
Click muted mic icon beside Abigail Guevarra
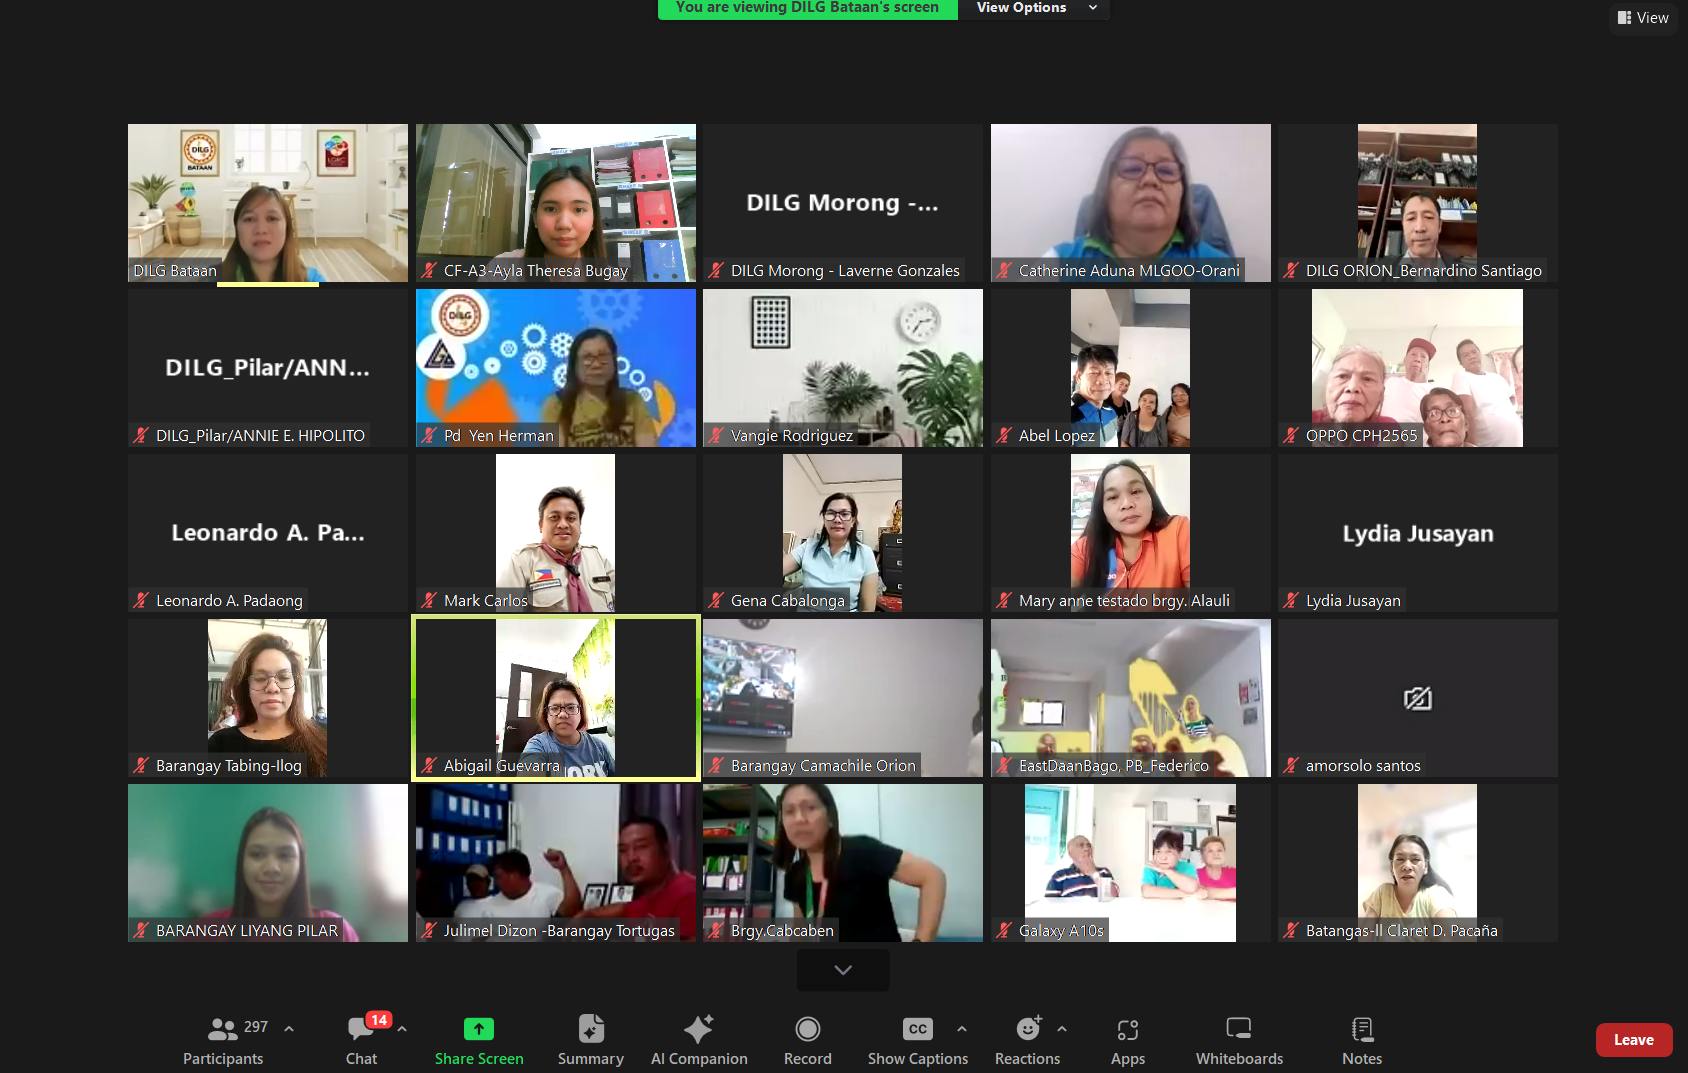click(x=429, y=765)
